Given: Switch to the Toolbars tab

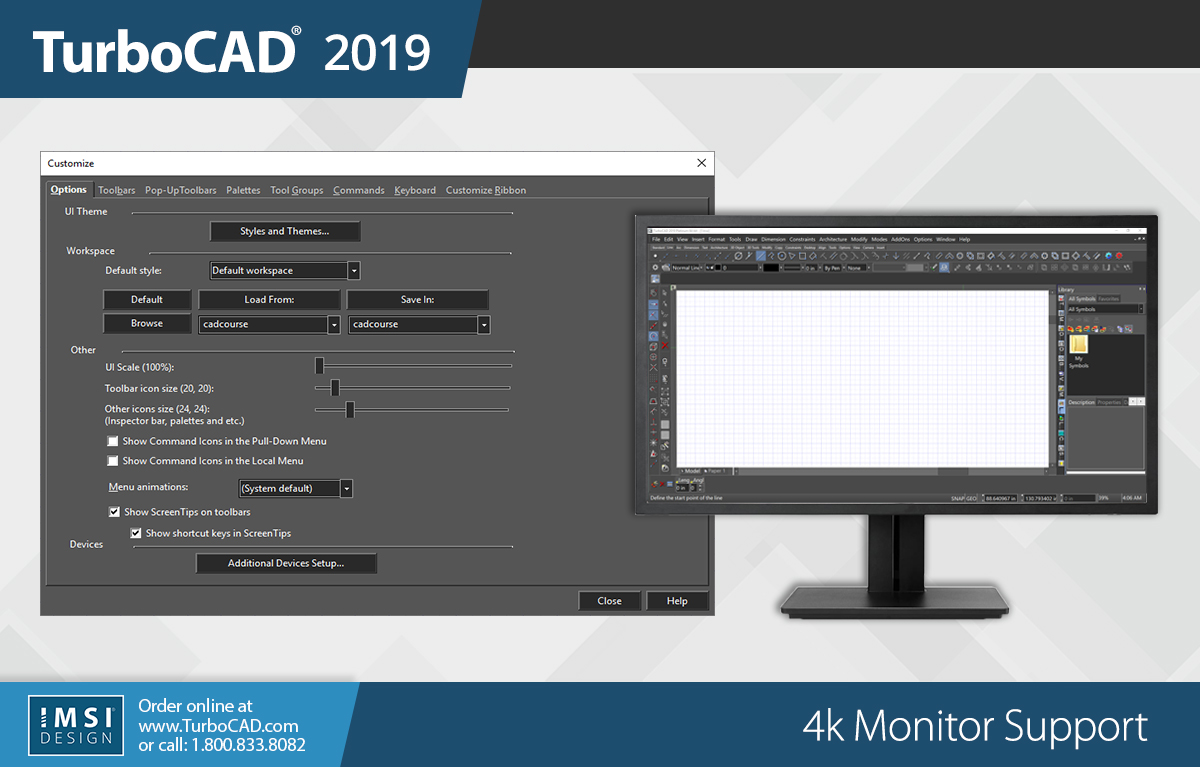Looking at the screenshot, I should (x=117, y=190).
